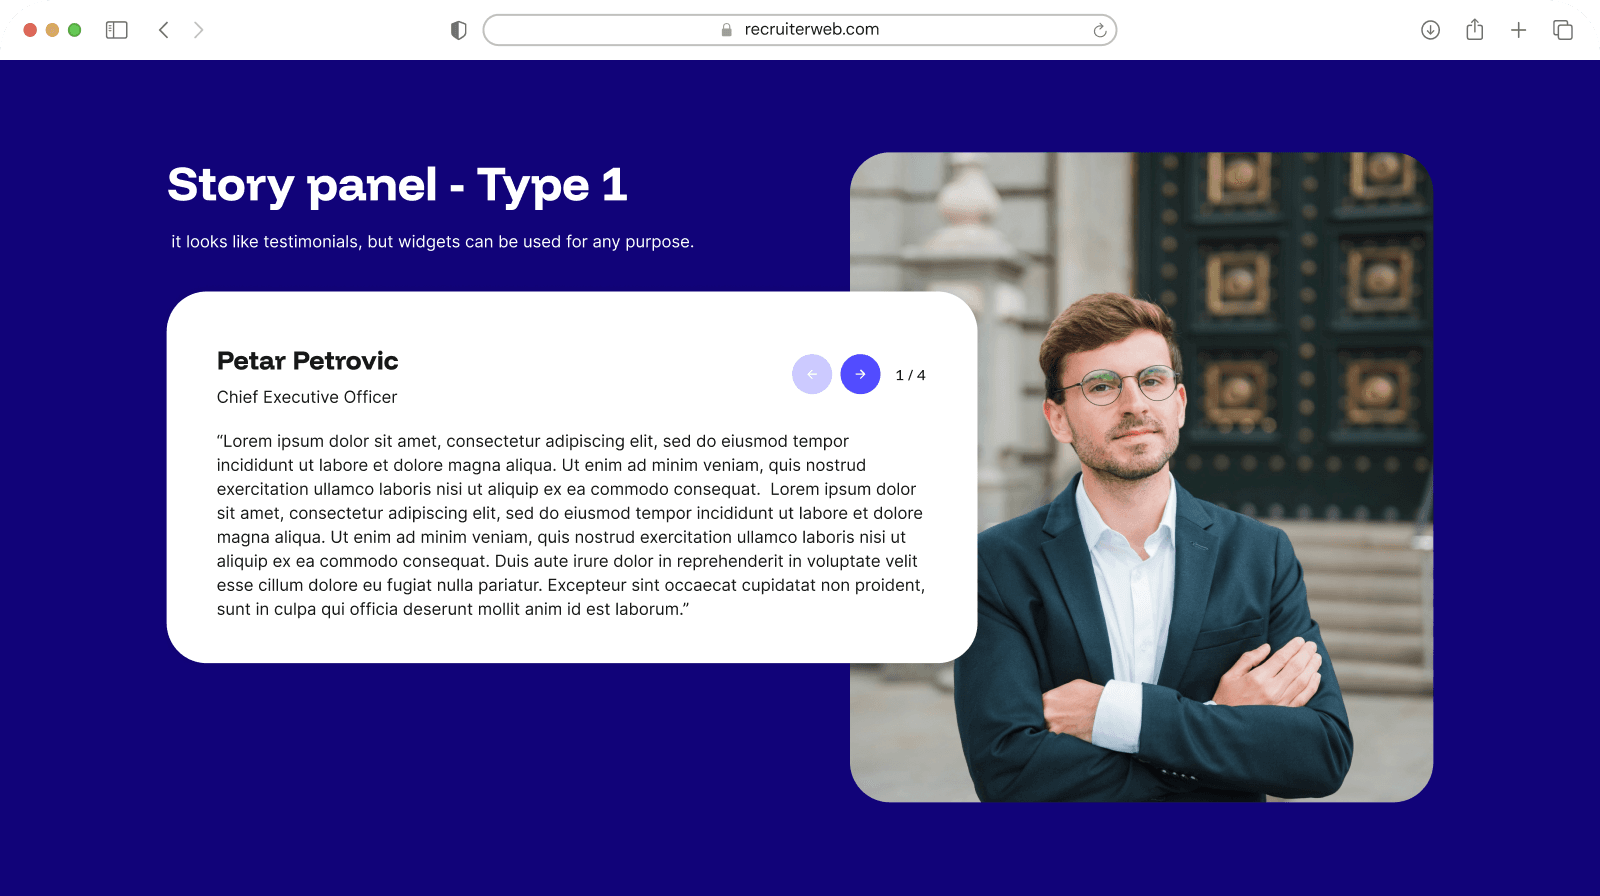Show the browser downloads list
The height and width of the screenshot is (896, 1600).
pos(1430,30)
